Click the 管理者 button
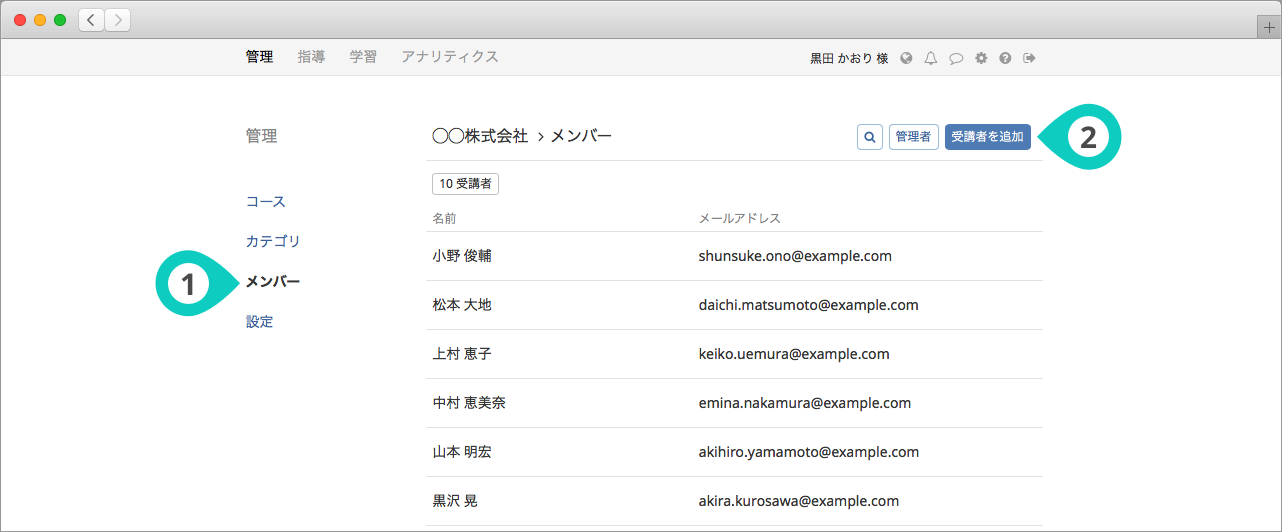This screenshot has width=1282, height=532. tap(913, 137)
